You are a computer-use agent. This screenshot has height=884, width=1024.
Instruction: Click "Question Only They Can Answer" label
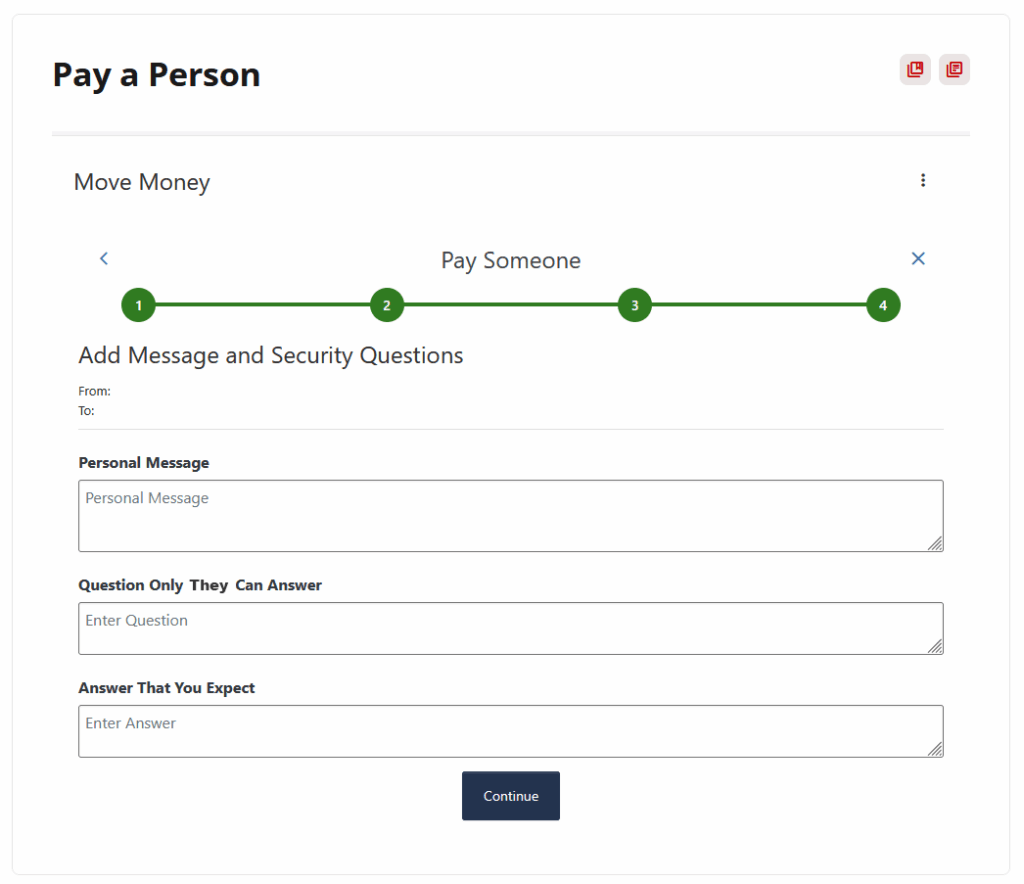click(200, 585)
